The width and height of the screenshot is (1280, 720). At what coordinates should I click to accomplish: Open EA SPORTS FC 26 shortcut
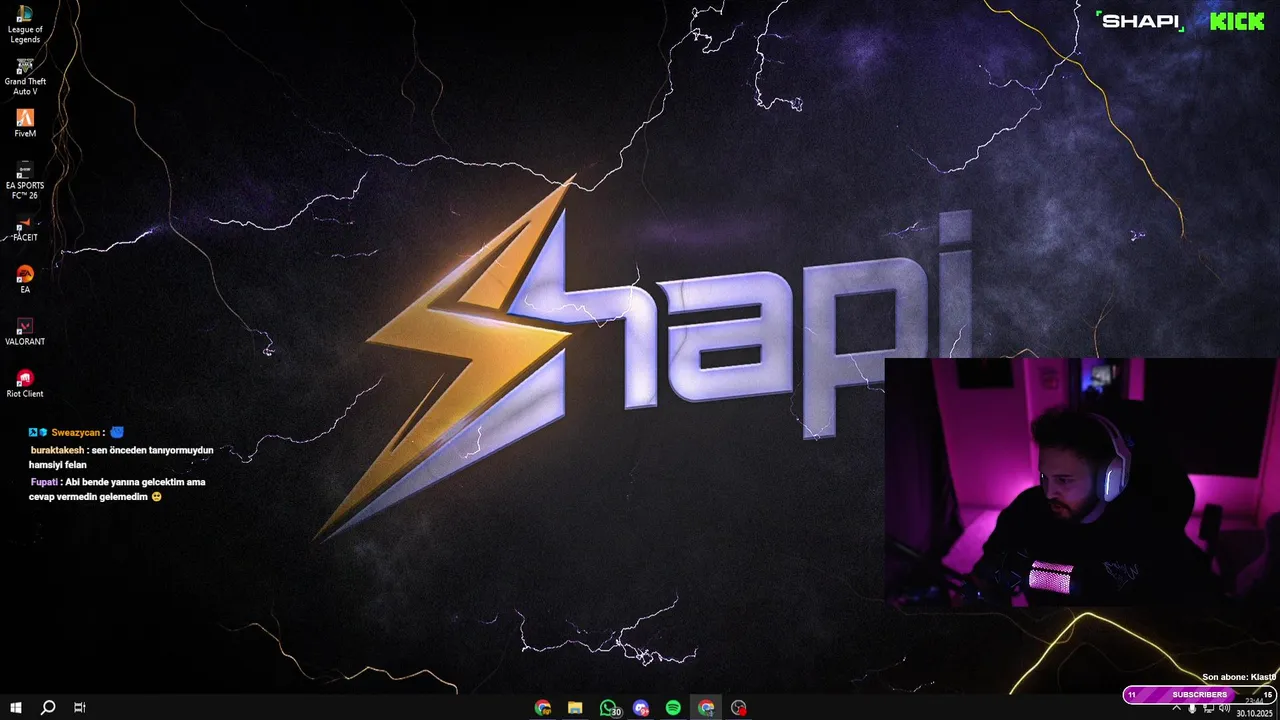tap(25, 181)
